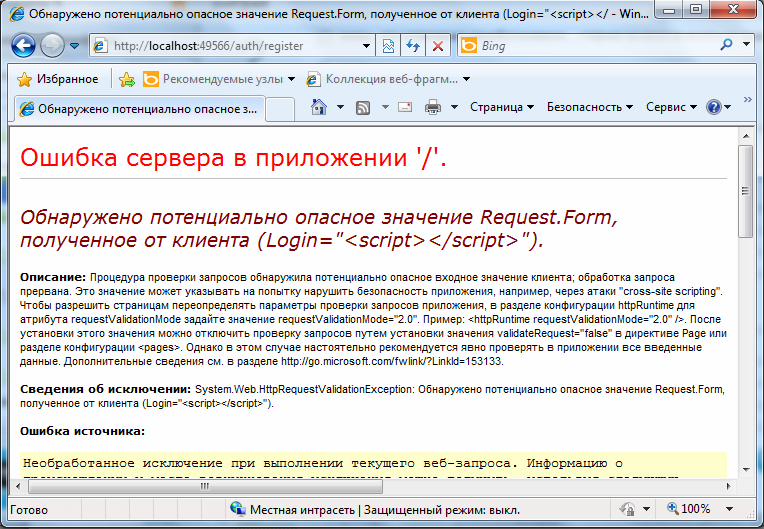This screenshot has height=529, width=764.
Task: Expand the address bar URL history dropdown
Action: click(x=366, y=46)
